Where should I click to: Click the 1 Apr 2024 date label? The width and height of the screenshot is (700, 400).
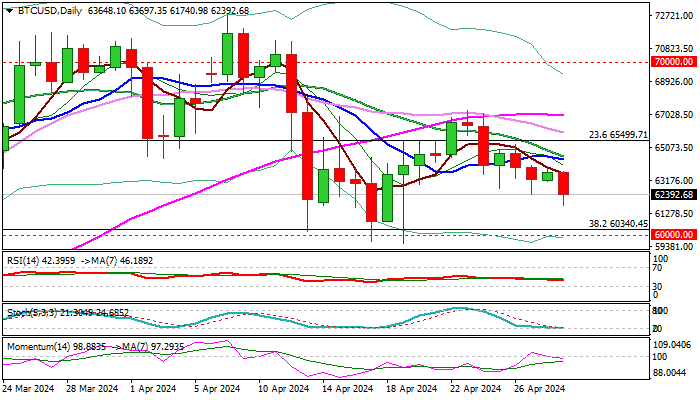pos(153,389)
